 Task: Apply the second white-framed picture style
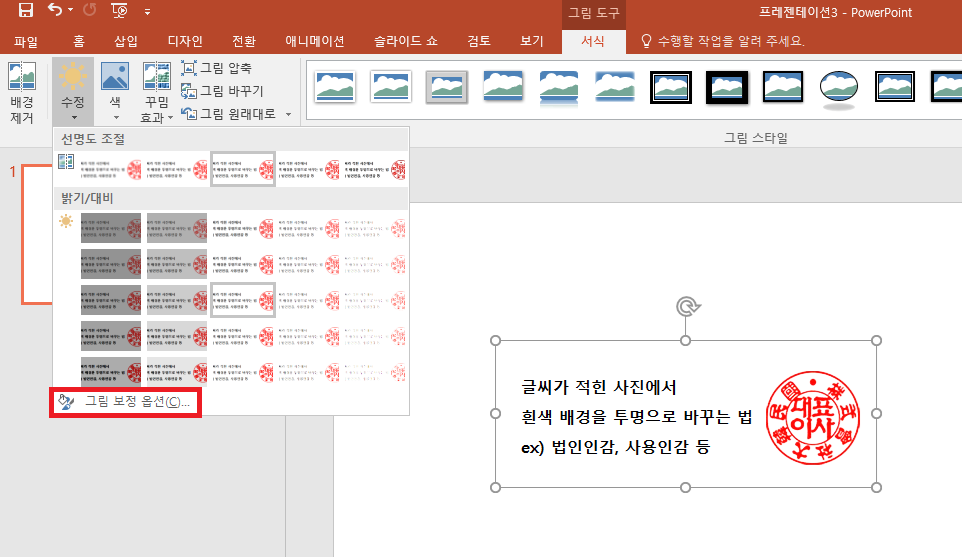(391, 86)
